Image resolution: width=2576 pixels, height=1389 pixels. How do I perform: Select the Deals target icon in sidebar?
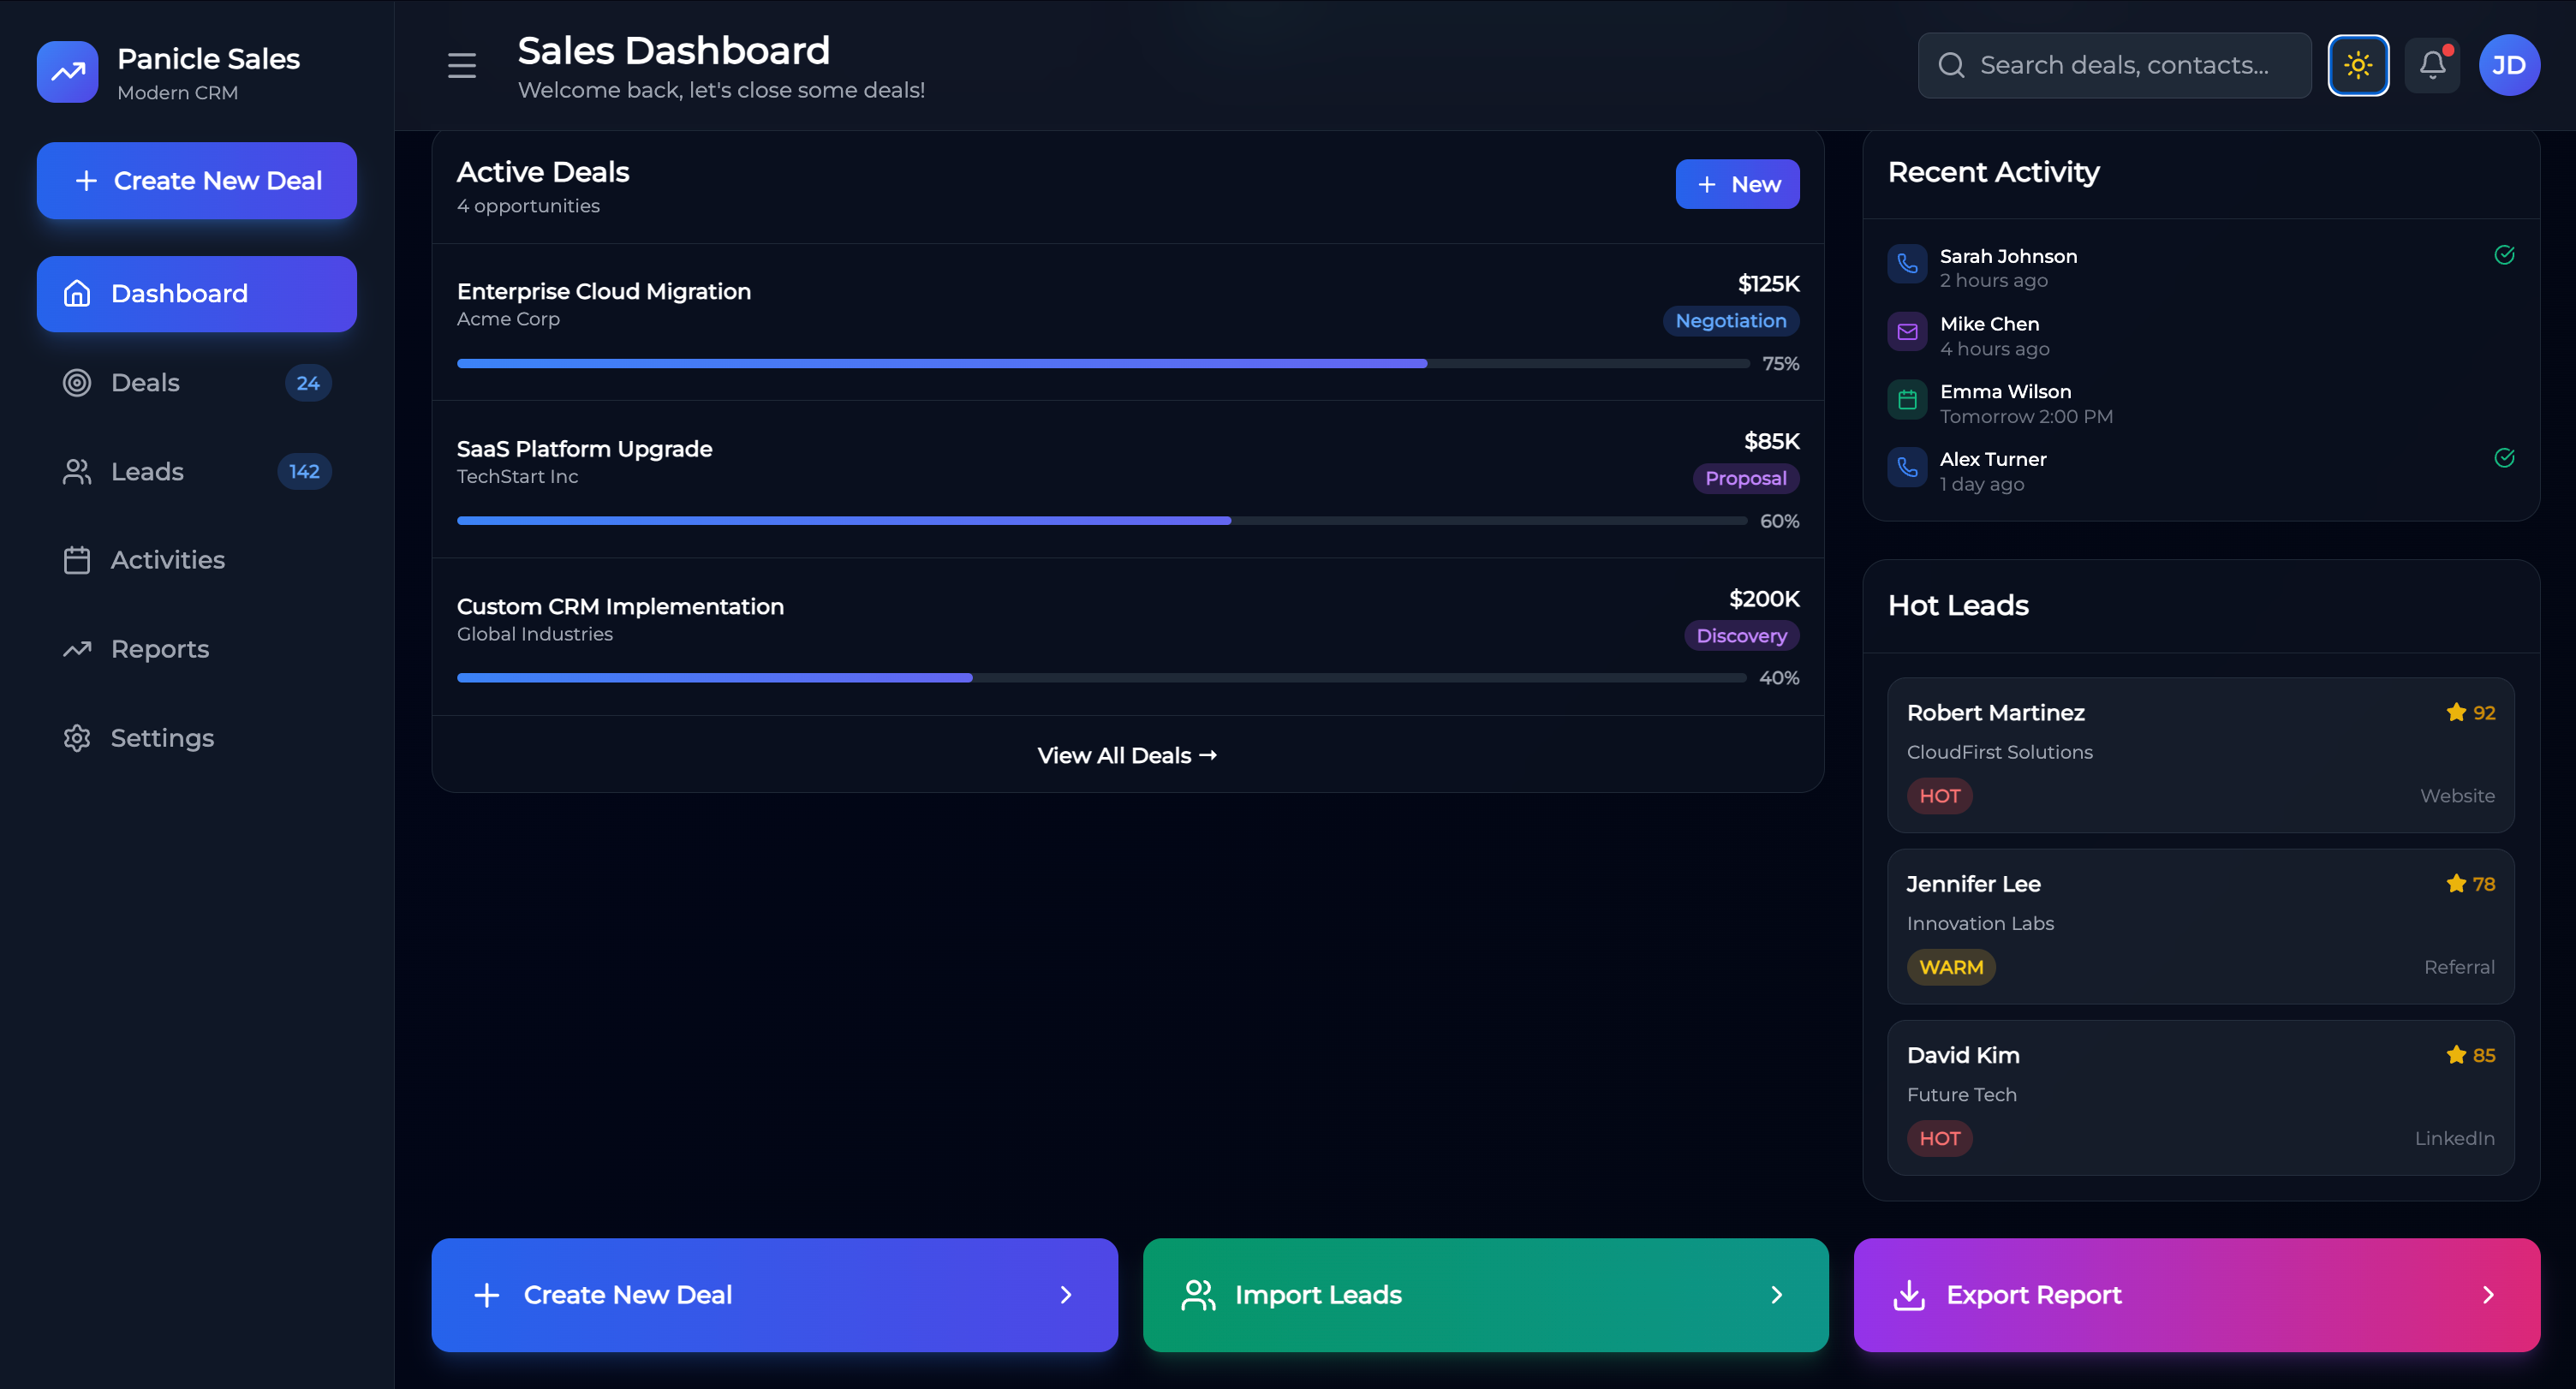tap(76, 382)
